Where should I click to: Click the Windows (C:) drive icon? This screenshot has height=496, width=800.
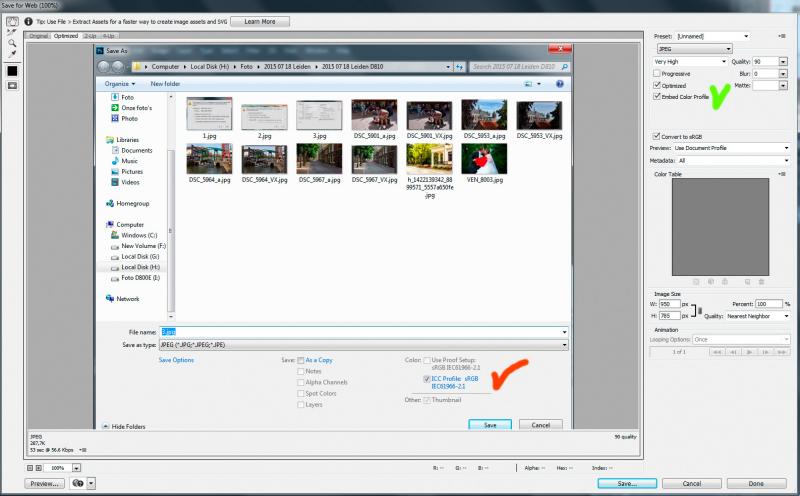(x=115, y=235)
